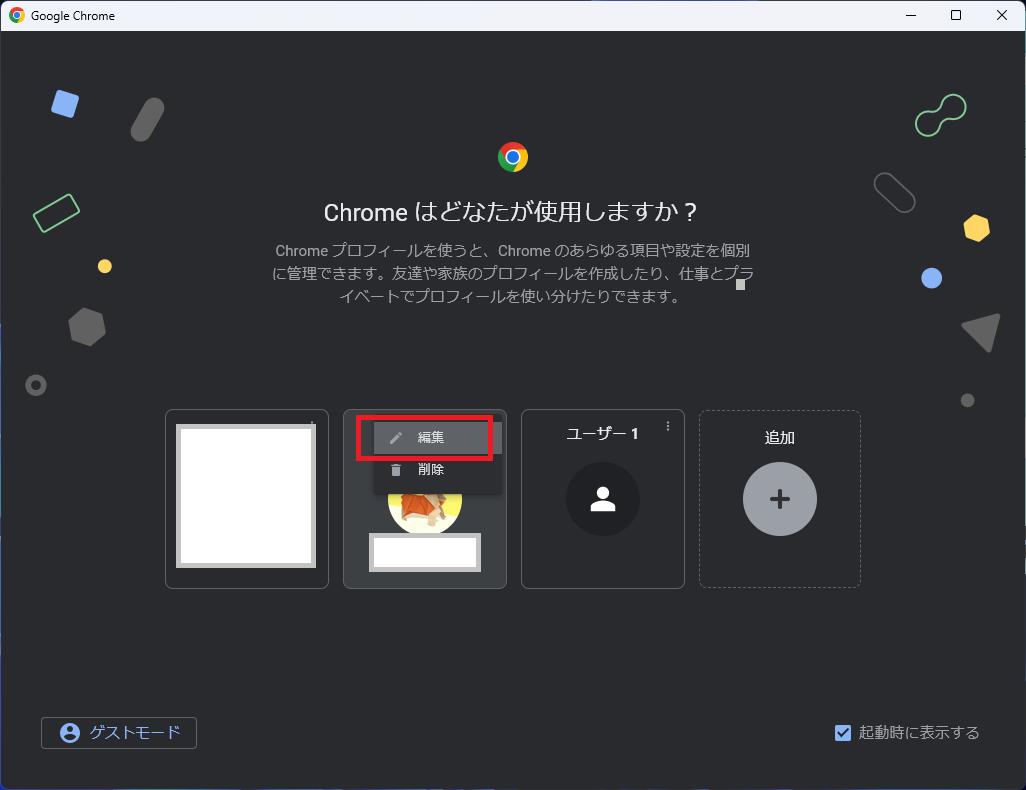The image size is (1026, 790).
Task: Select the 編集 context menu entry
Action: pyautogui.click(x=437, y=437)
